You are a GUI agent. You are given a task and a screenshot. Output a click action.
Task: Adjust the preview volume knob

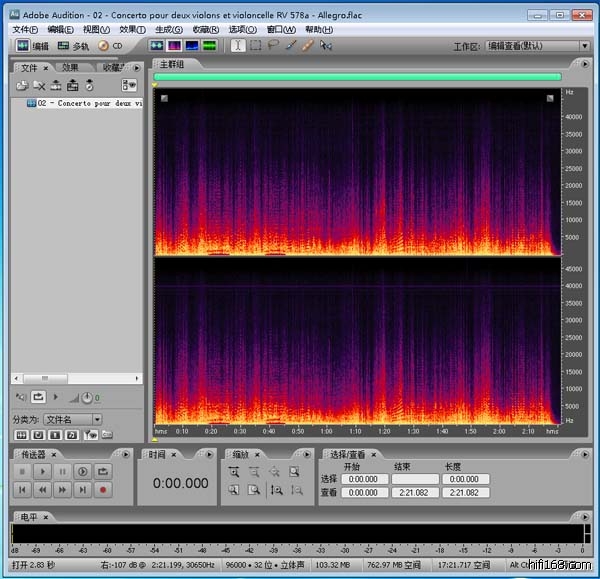click(x=86, y=398)
